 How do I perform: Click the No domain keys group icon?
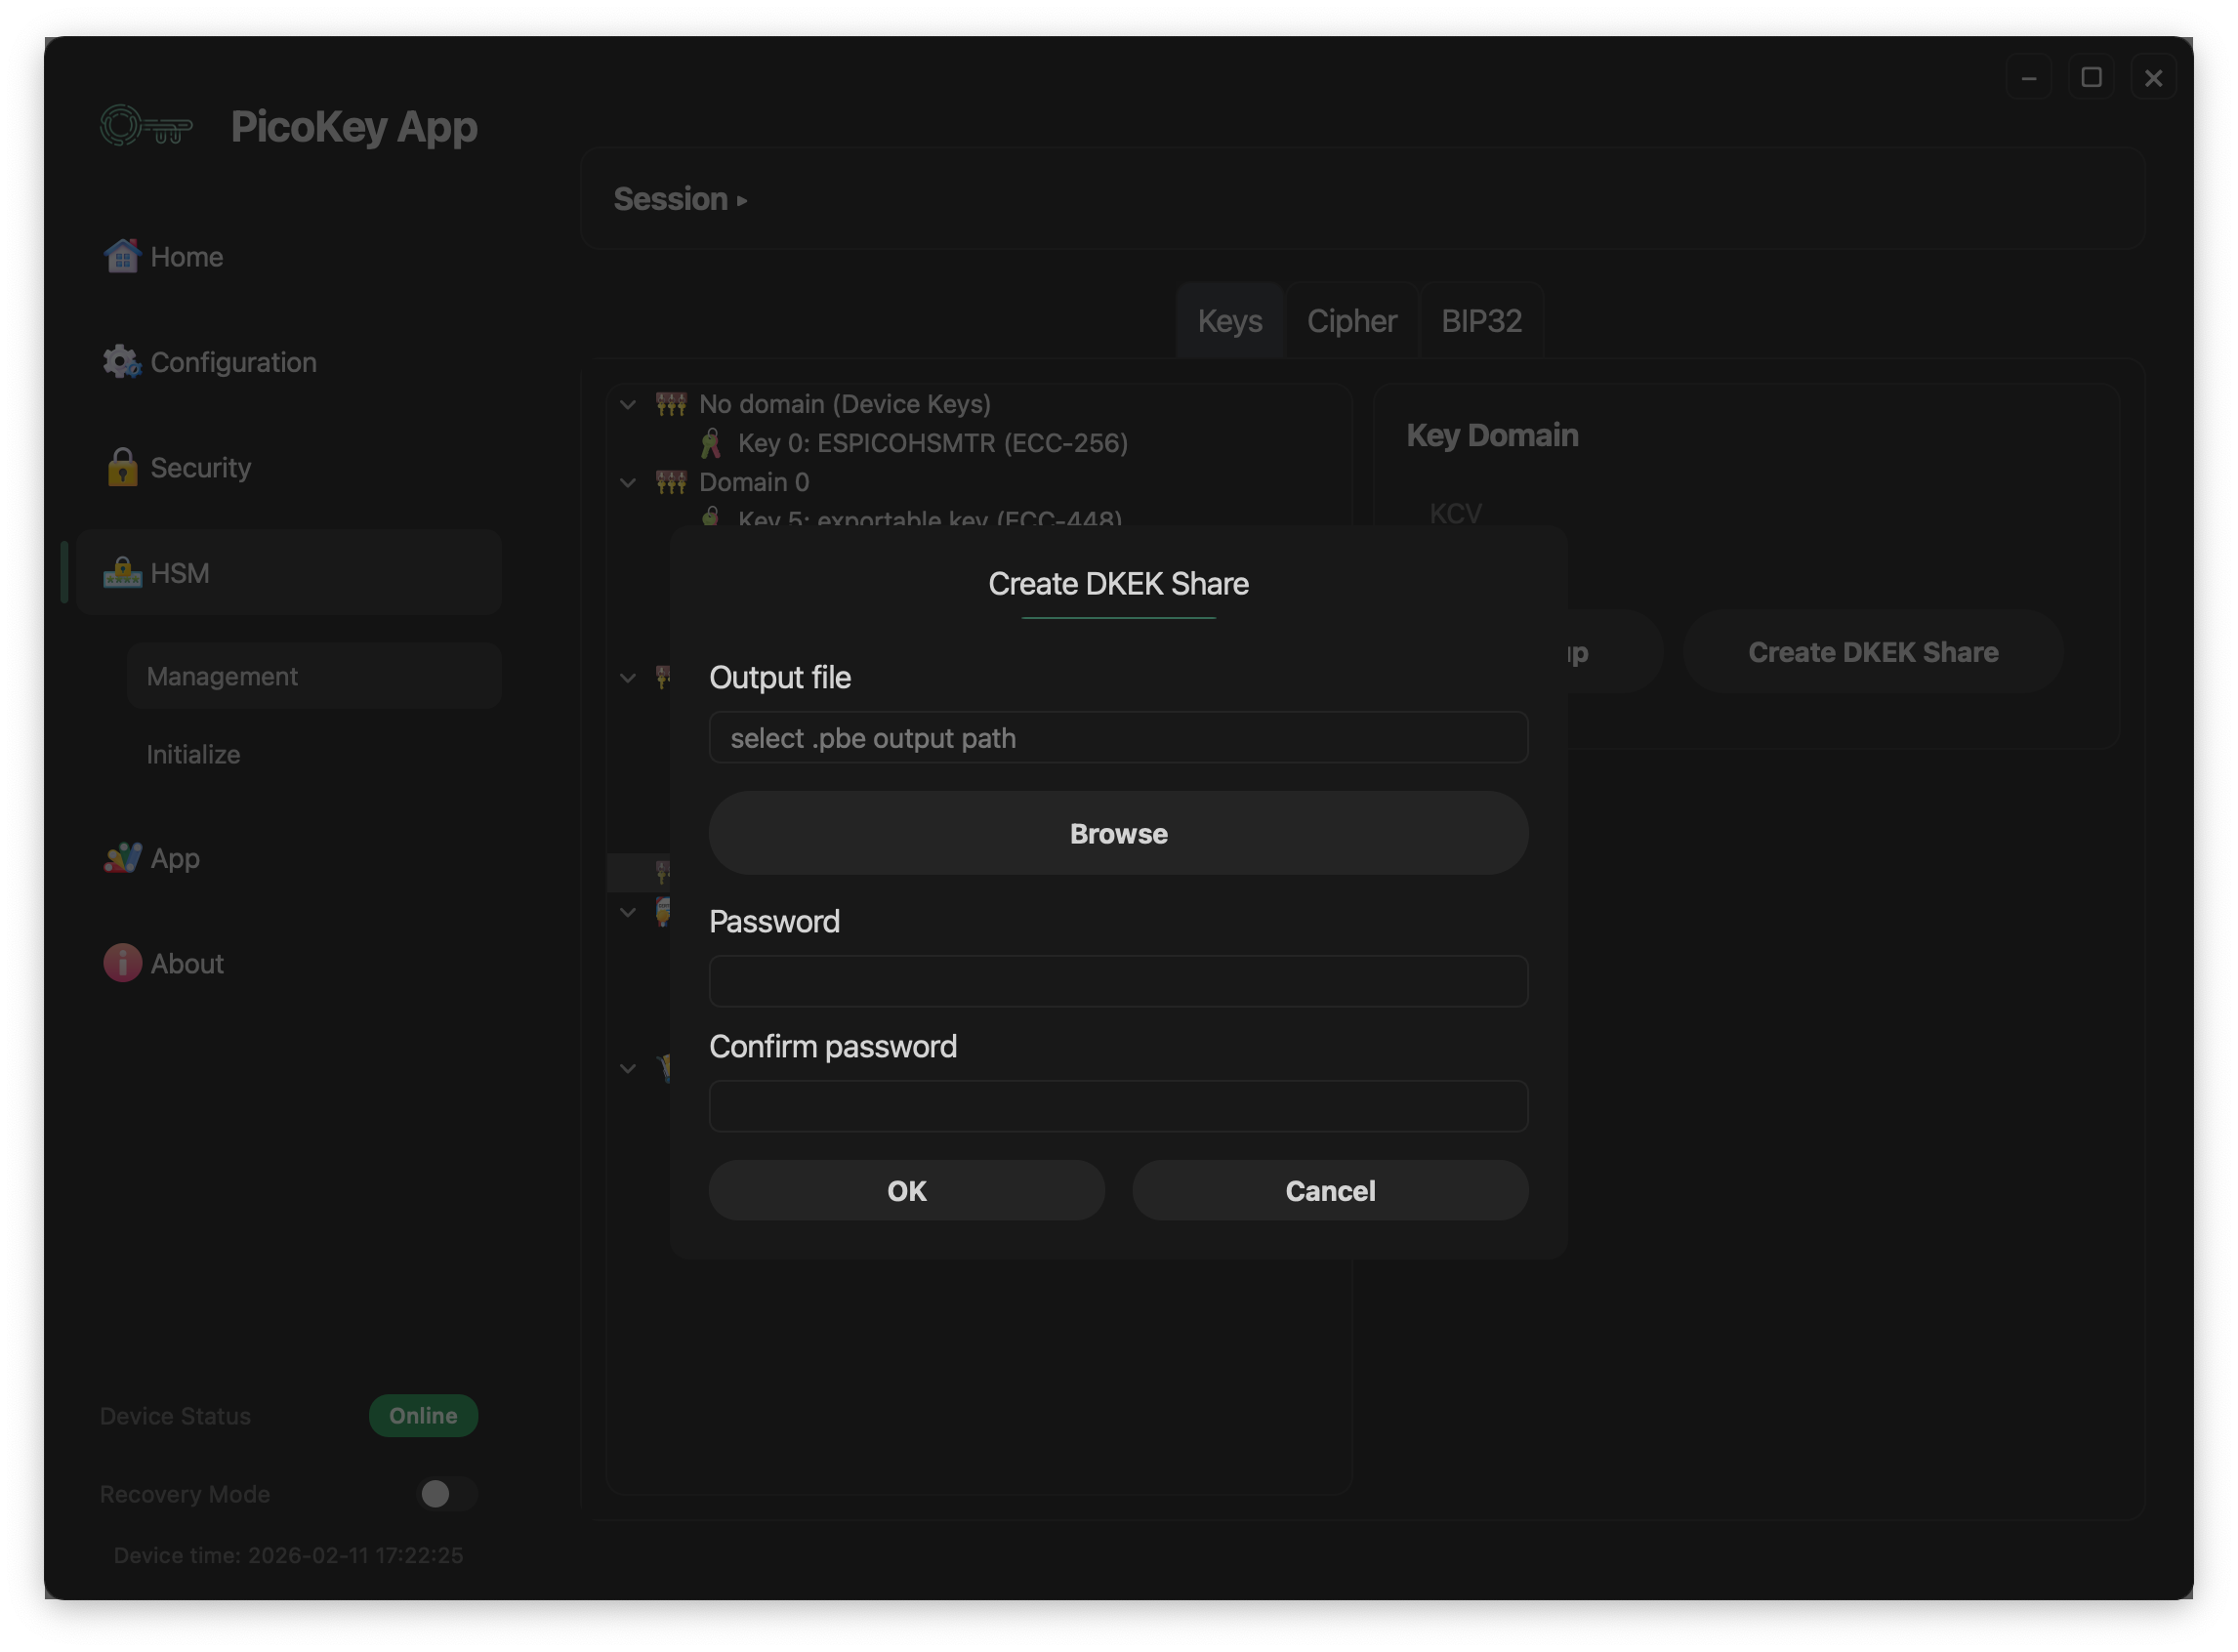(x=671, y=404)
